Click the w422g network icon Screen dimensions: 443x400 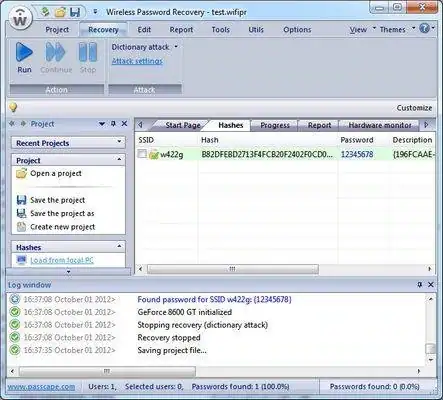[154, 154]
